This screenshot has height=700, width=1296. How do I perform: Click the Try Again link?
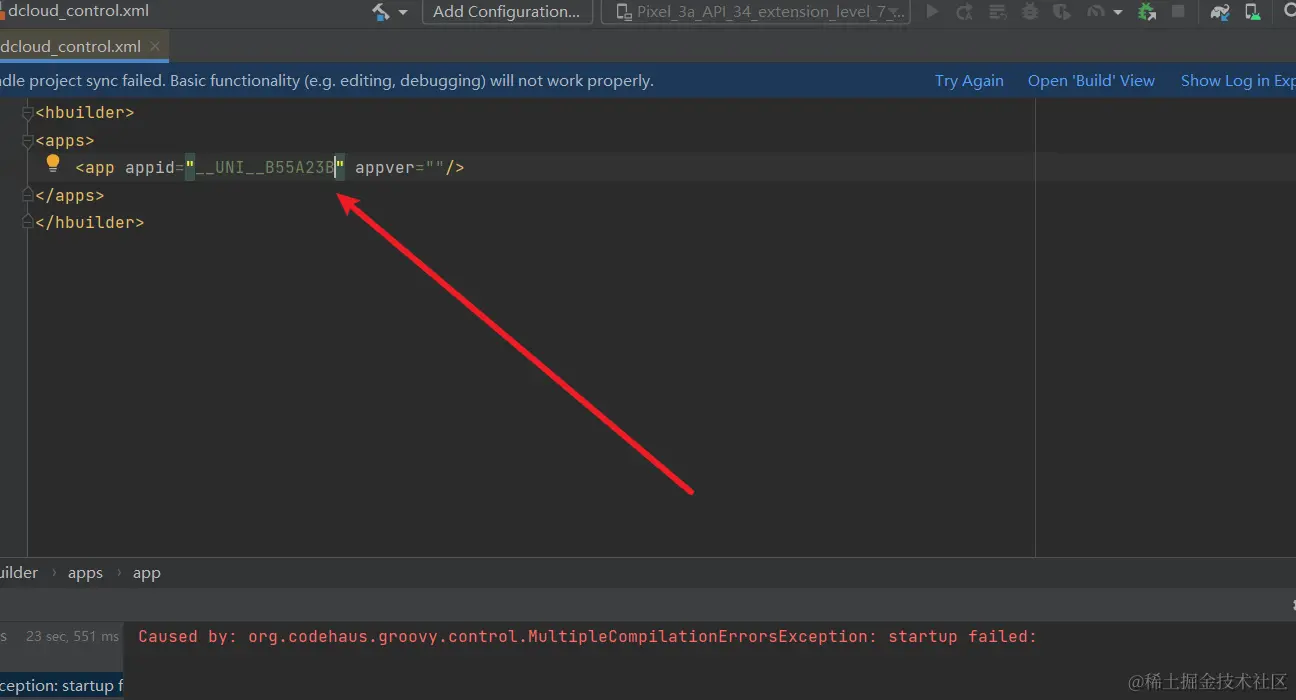point(968,81)
